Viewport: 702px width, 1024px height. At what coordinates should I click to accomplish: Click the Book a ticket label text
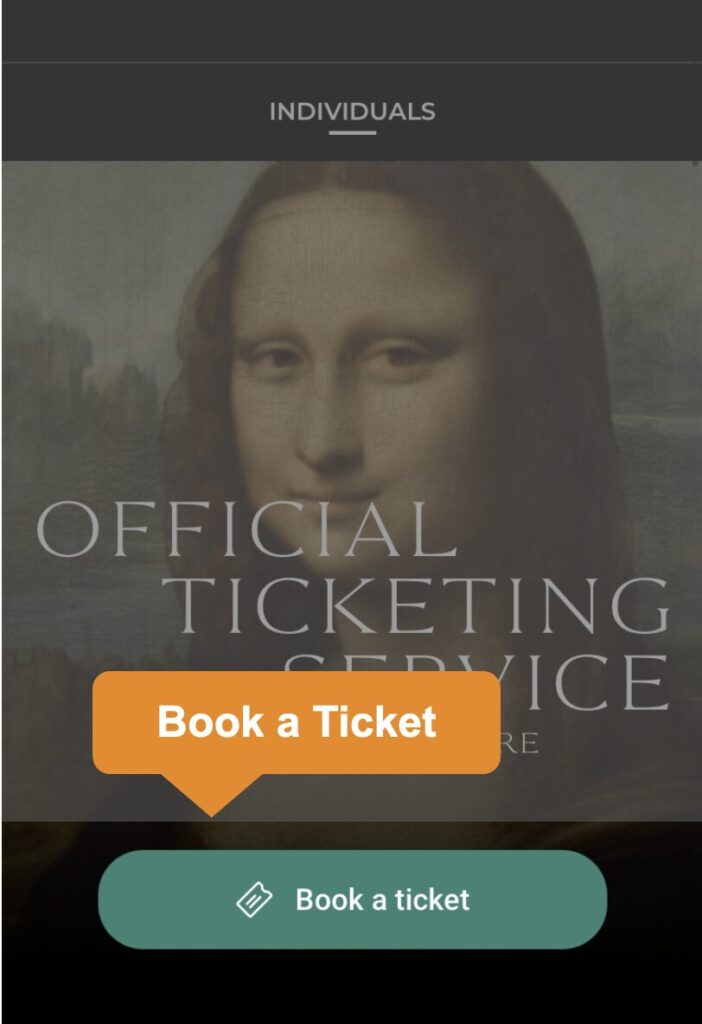tap(383, 900)
